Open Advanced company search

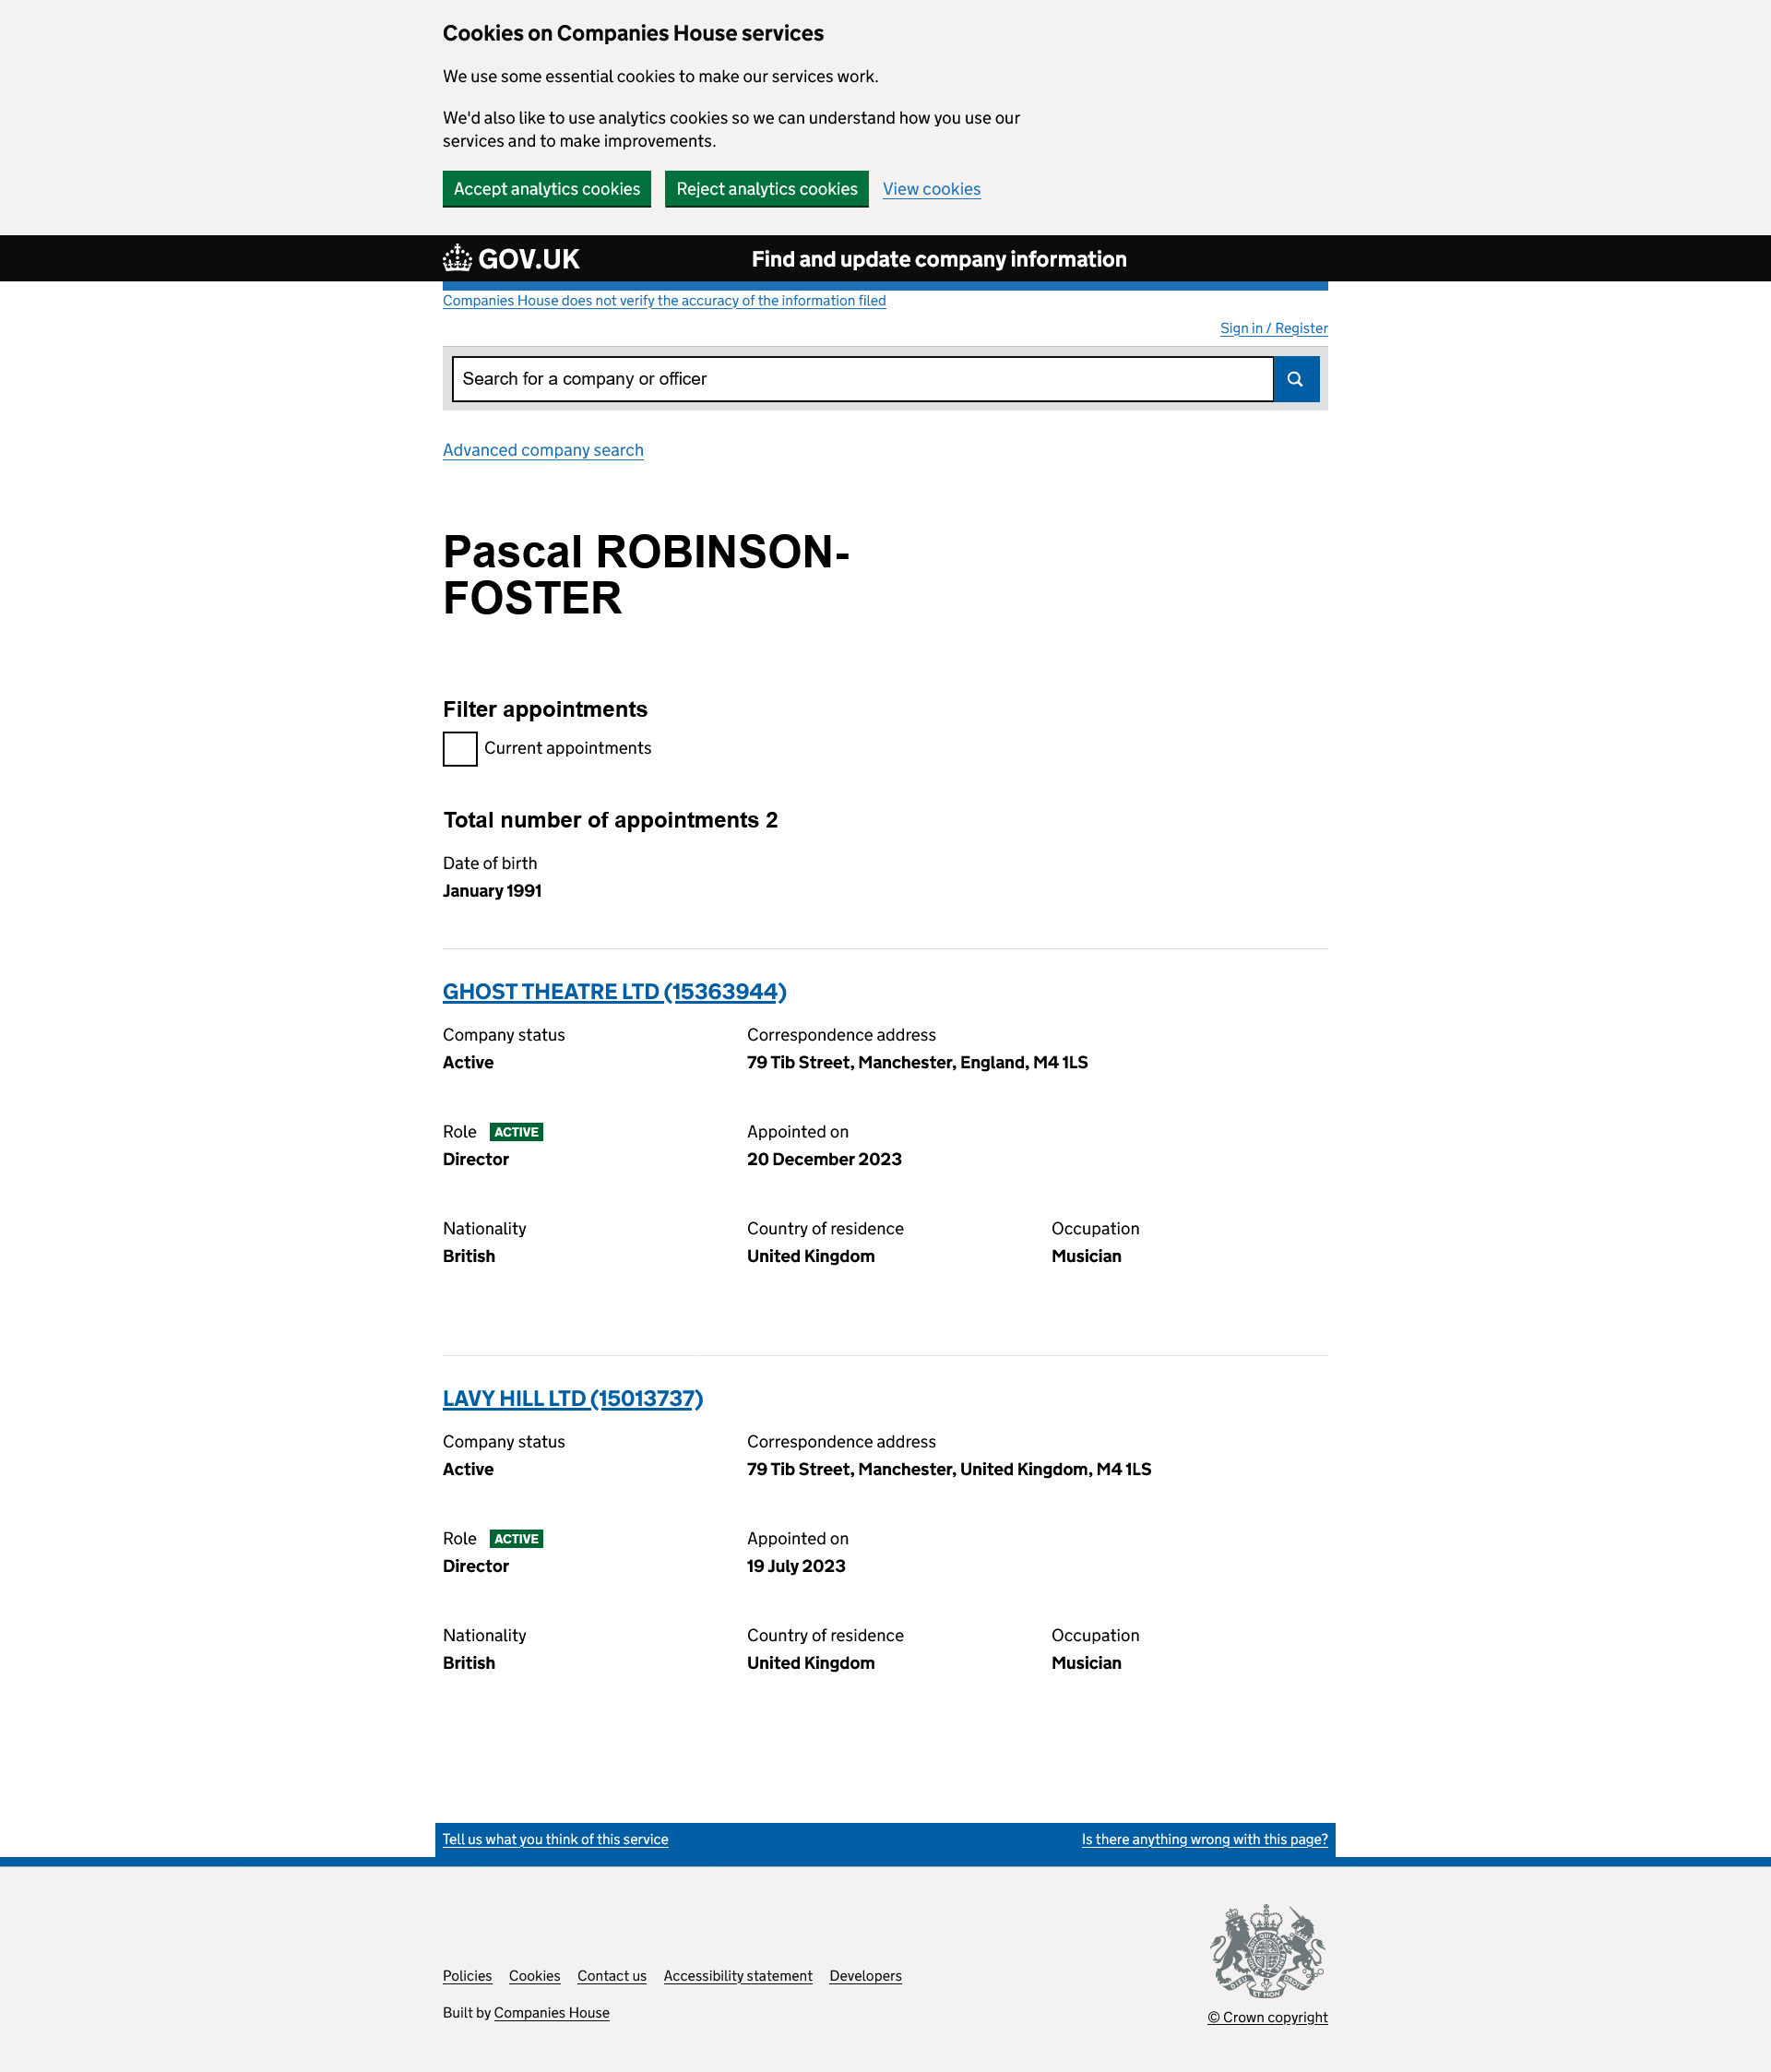click(543, 450)
